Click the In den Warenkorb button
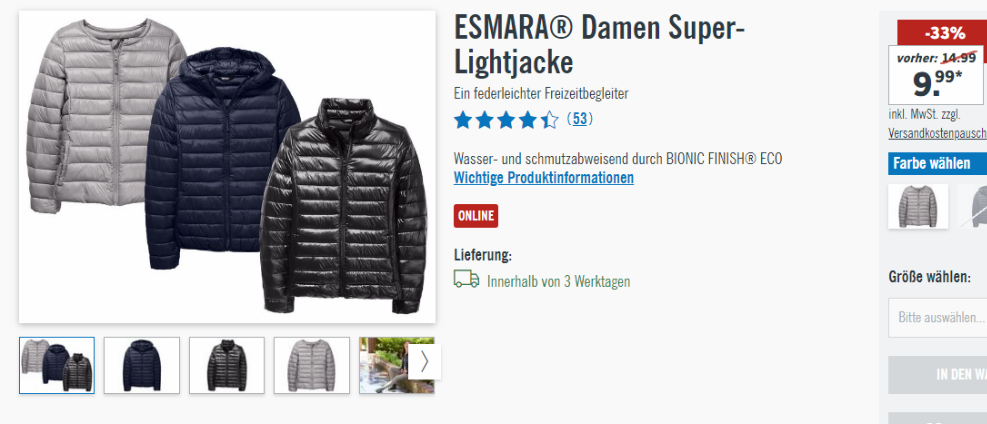This screenshot has height=424, width=987. (x=938, y=375)
